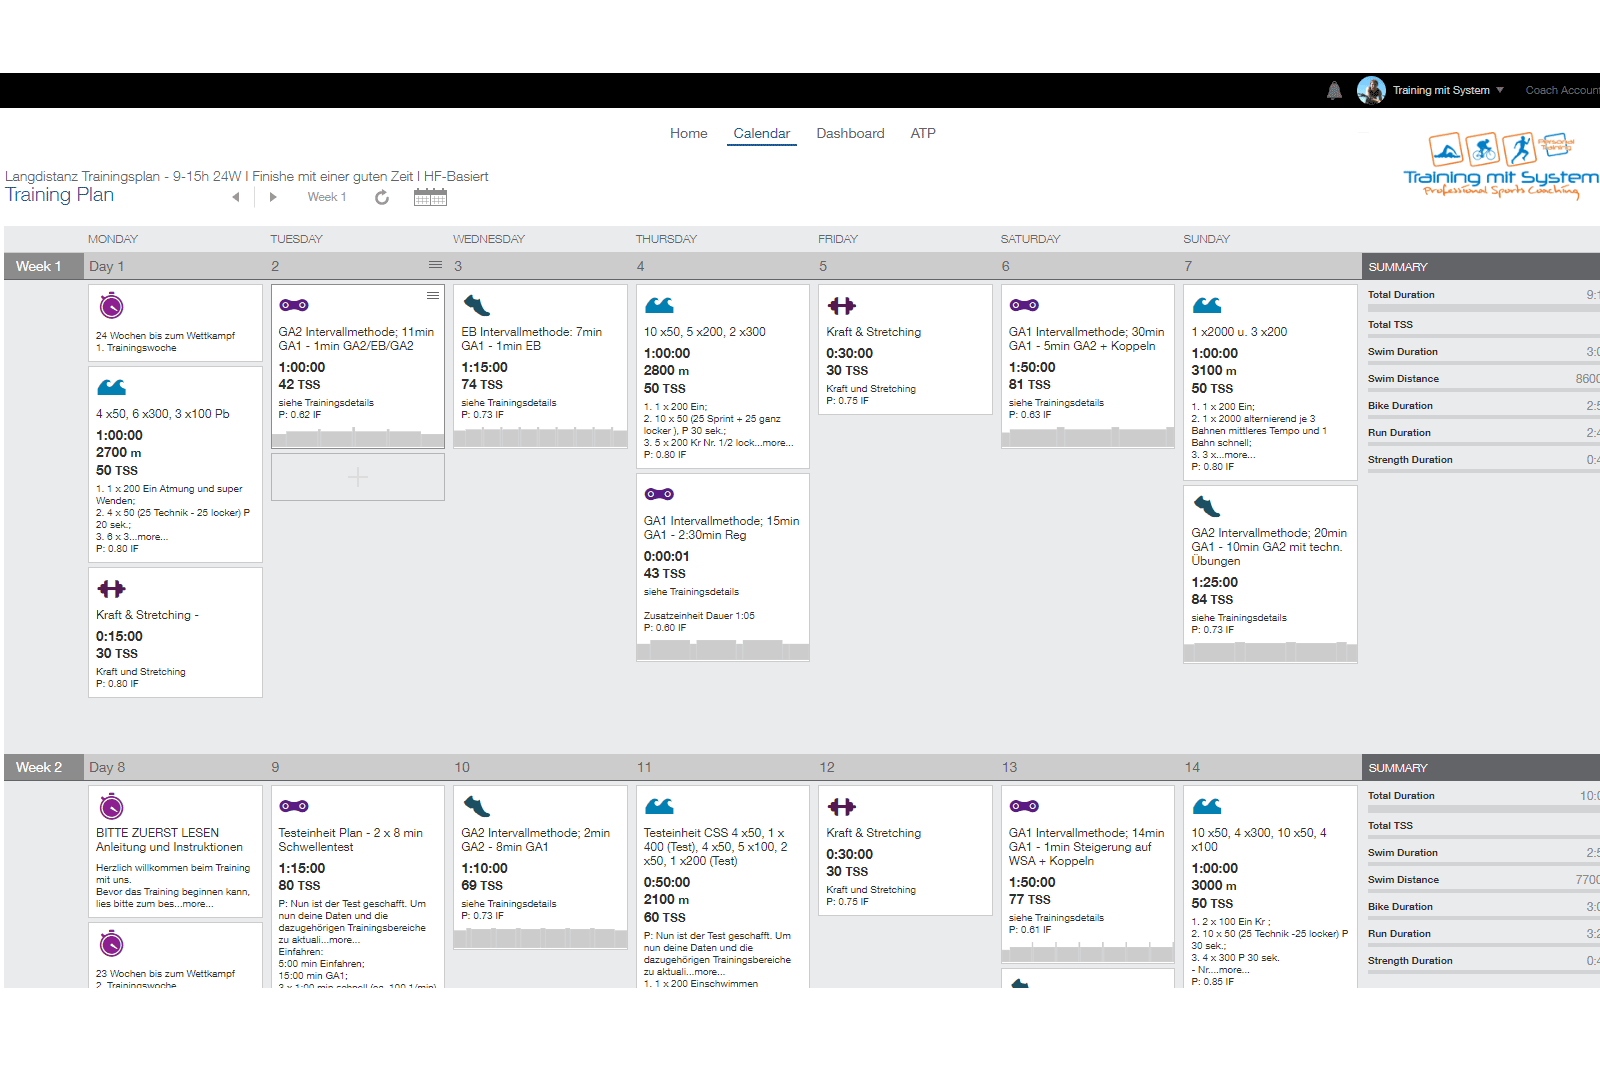Open the calendar date picker icon
This screenshot has height=1067, width=1600.
point(430,198)
